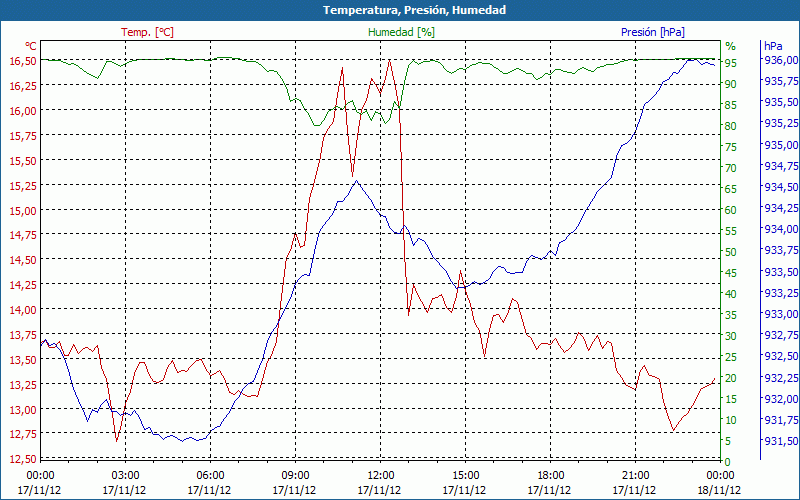
Task: Click the pressure axis value 933,25
Action: [x=781, y=293]
